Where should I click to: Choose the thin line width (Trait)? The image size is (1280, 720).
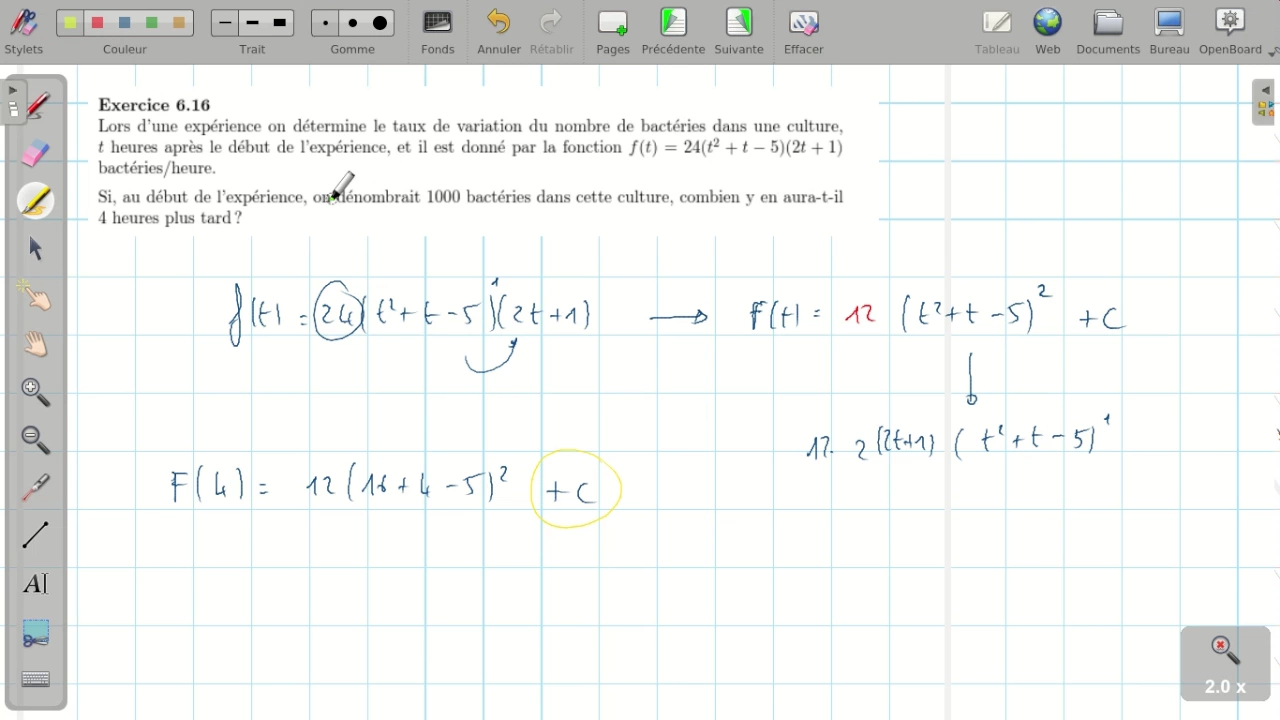[225, 23]
